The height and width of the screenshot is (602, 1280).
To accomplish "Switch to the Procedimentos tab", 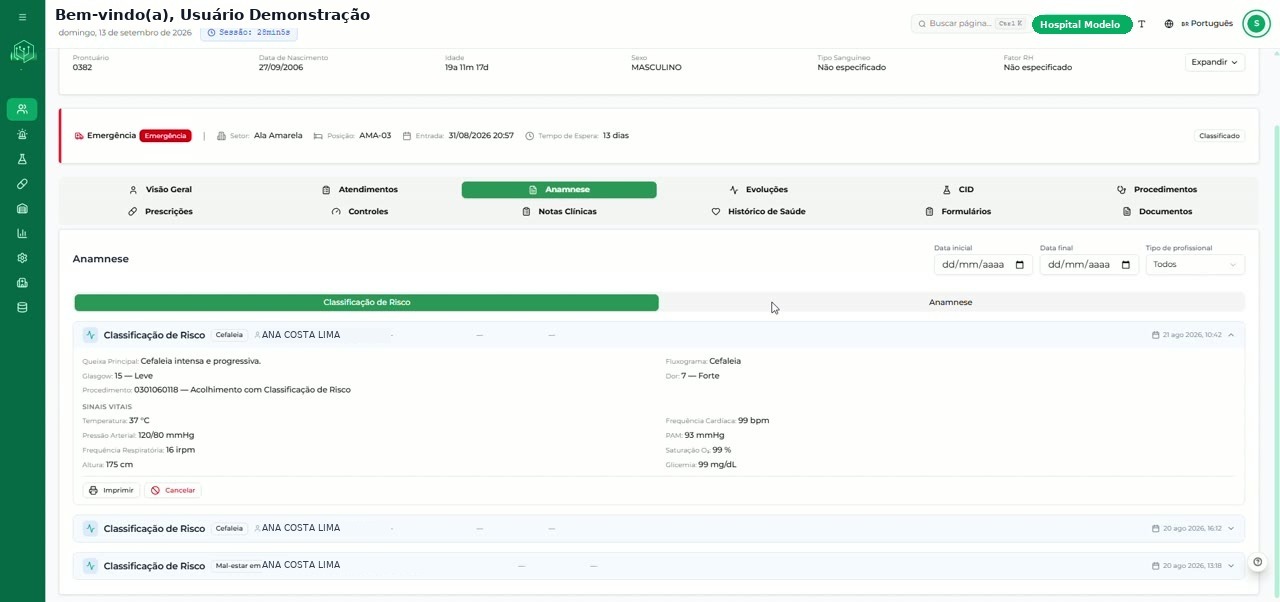I will [1157, 190].
